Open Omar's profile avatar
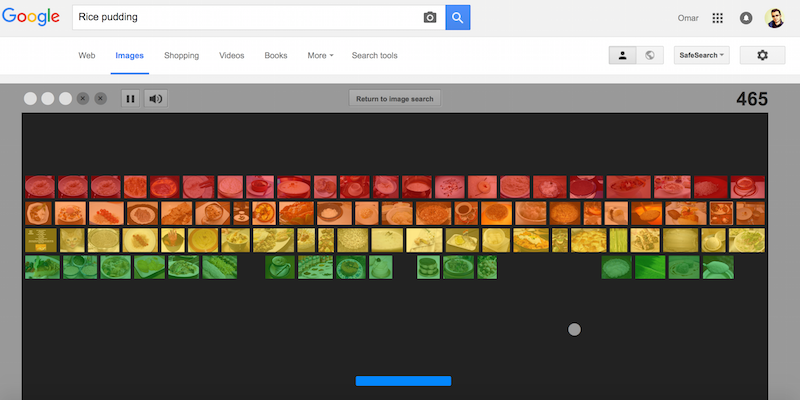 pos(774,18)
